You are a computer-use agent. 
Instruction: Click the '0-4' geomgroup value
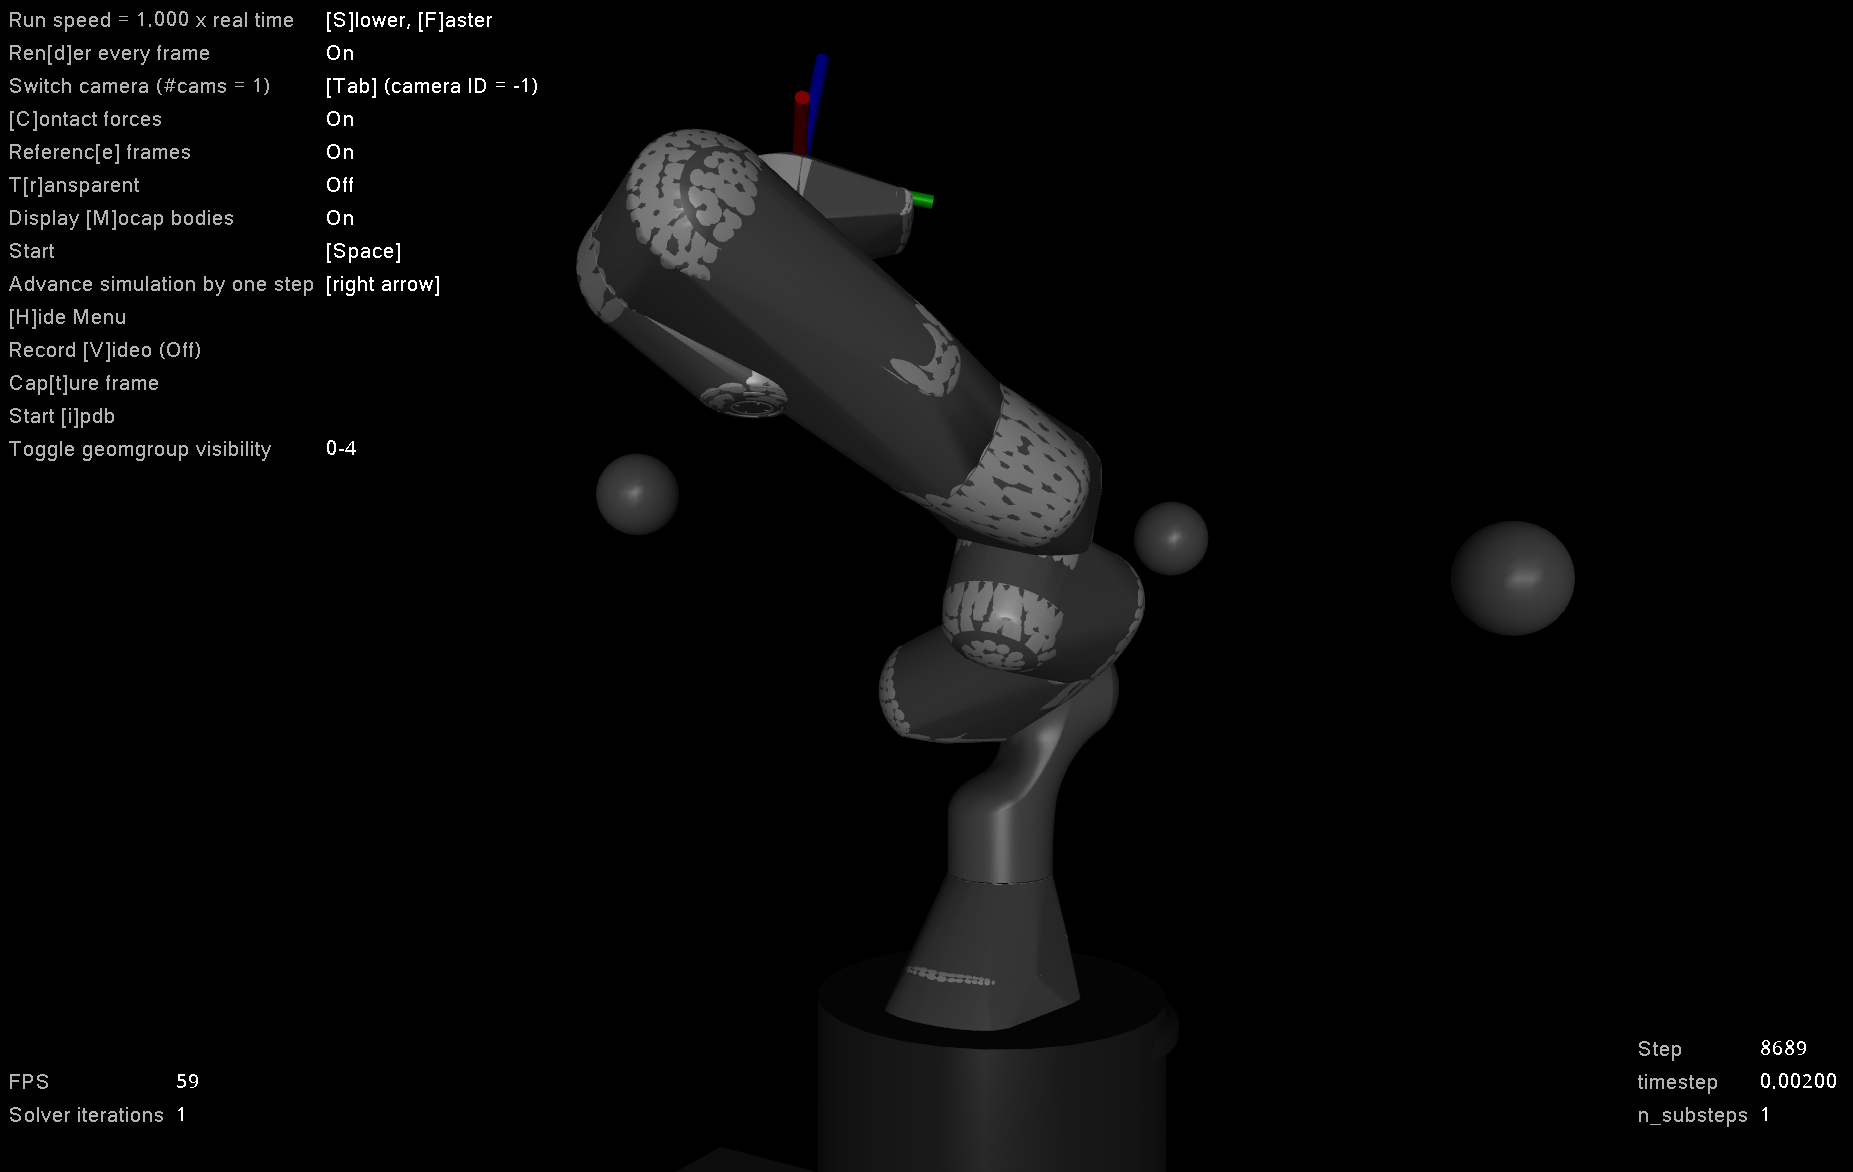341,448
